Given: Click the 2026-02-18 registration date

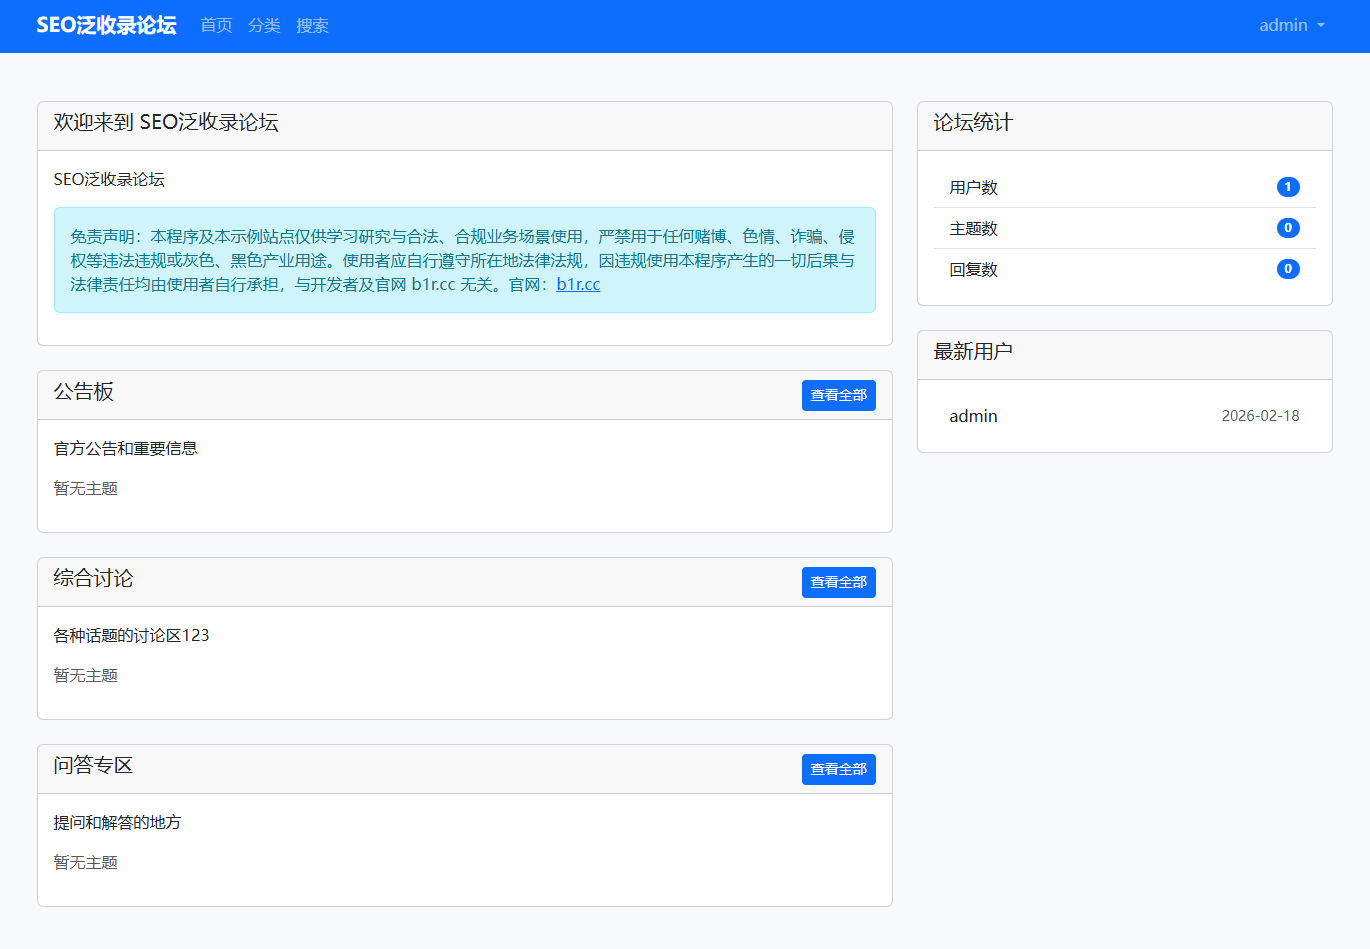Looking at the screenshot, I should pyautogui.click(x=1260, y=416).
